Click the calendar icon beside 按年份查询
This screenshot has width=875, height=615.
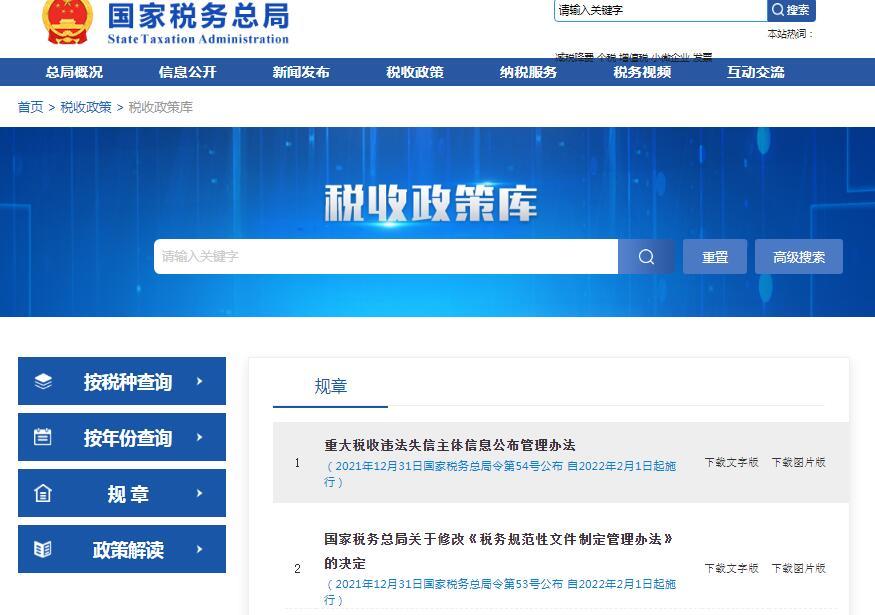pyautogui.click(x=43, y=438)
